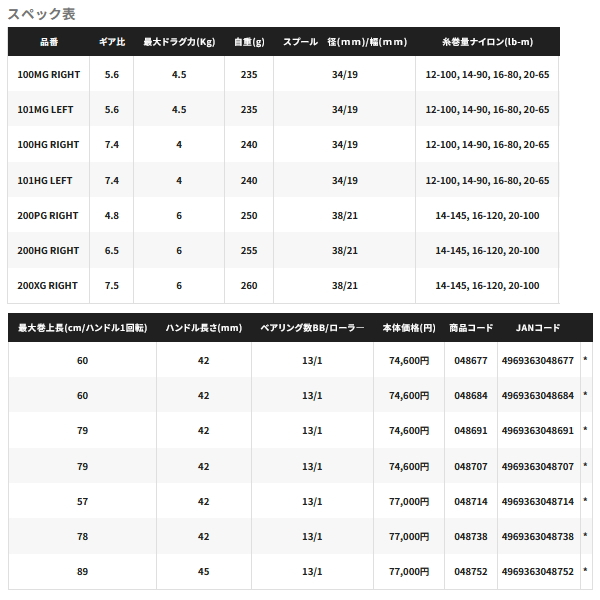Select product code 048677
Screen dimensions: 600x600
pyautogui.click(x=471, y=360)
